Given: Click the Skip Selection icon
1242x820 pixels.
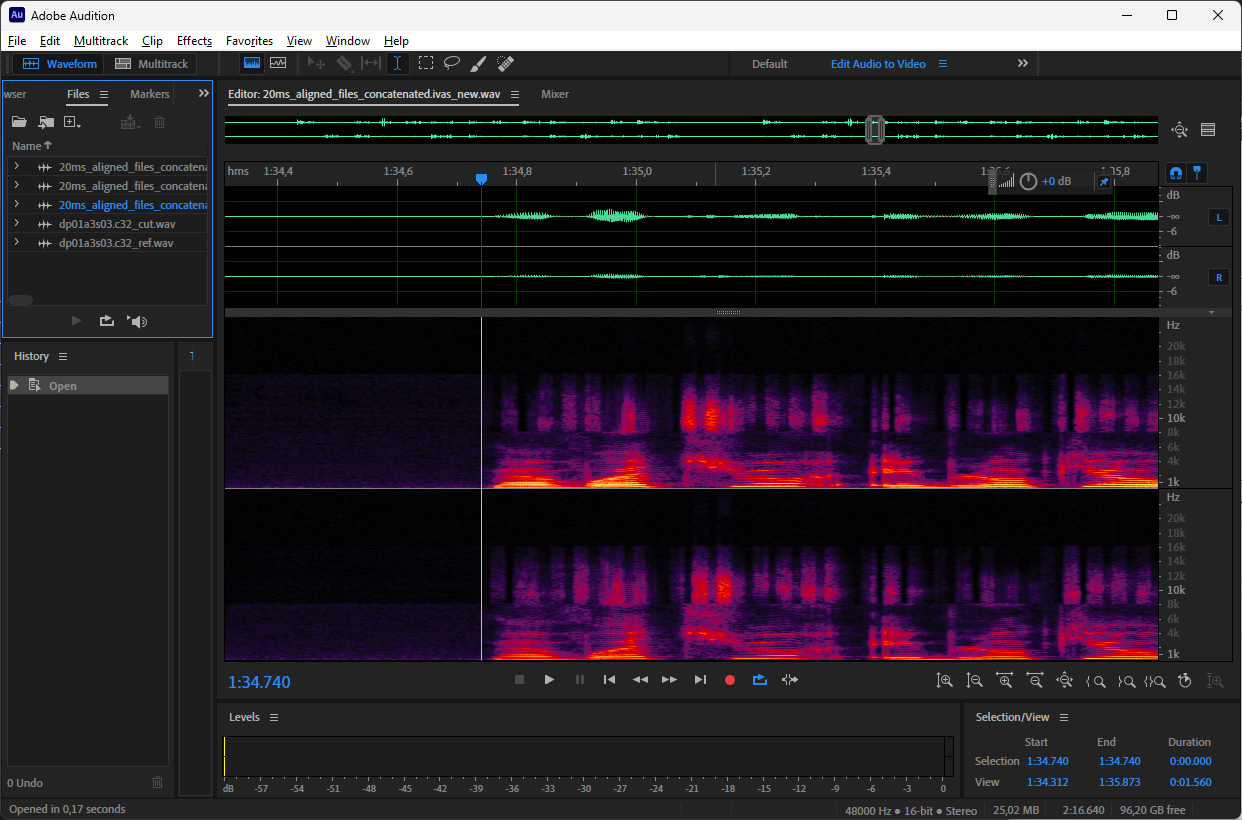Looking at the screenshot, I should [790, 680].
